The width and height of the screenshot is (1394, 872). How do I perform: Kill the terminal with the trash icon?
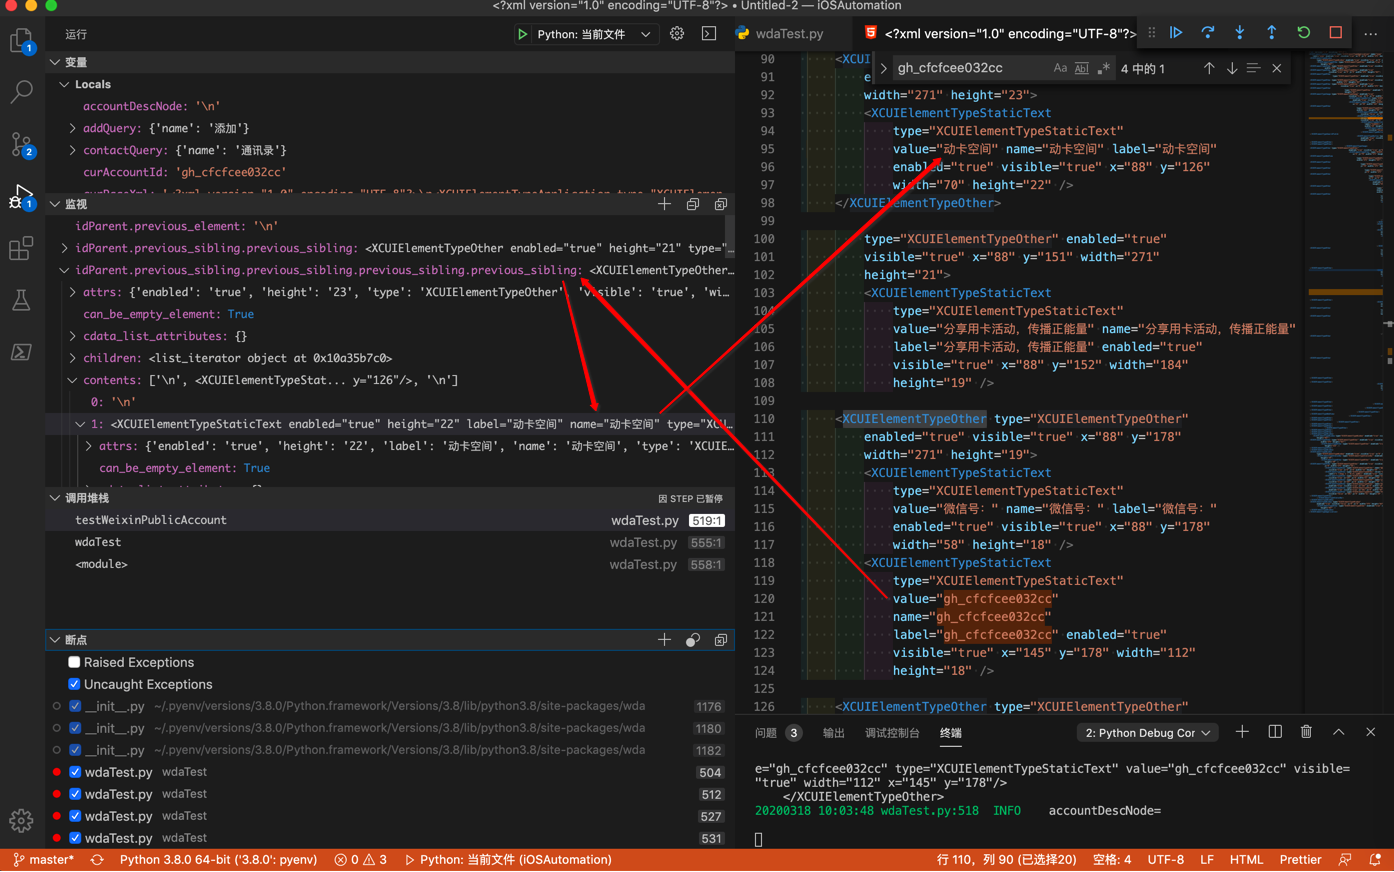coord(1306,731)
